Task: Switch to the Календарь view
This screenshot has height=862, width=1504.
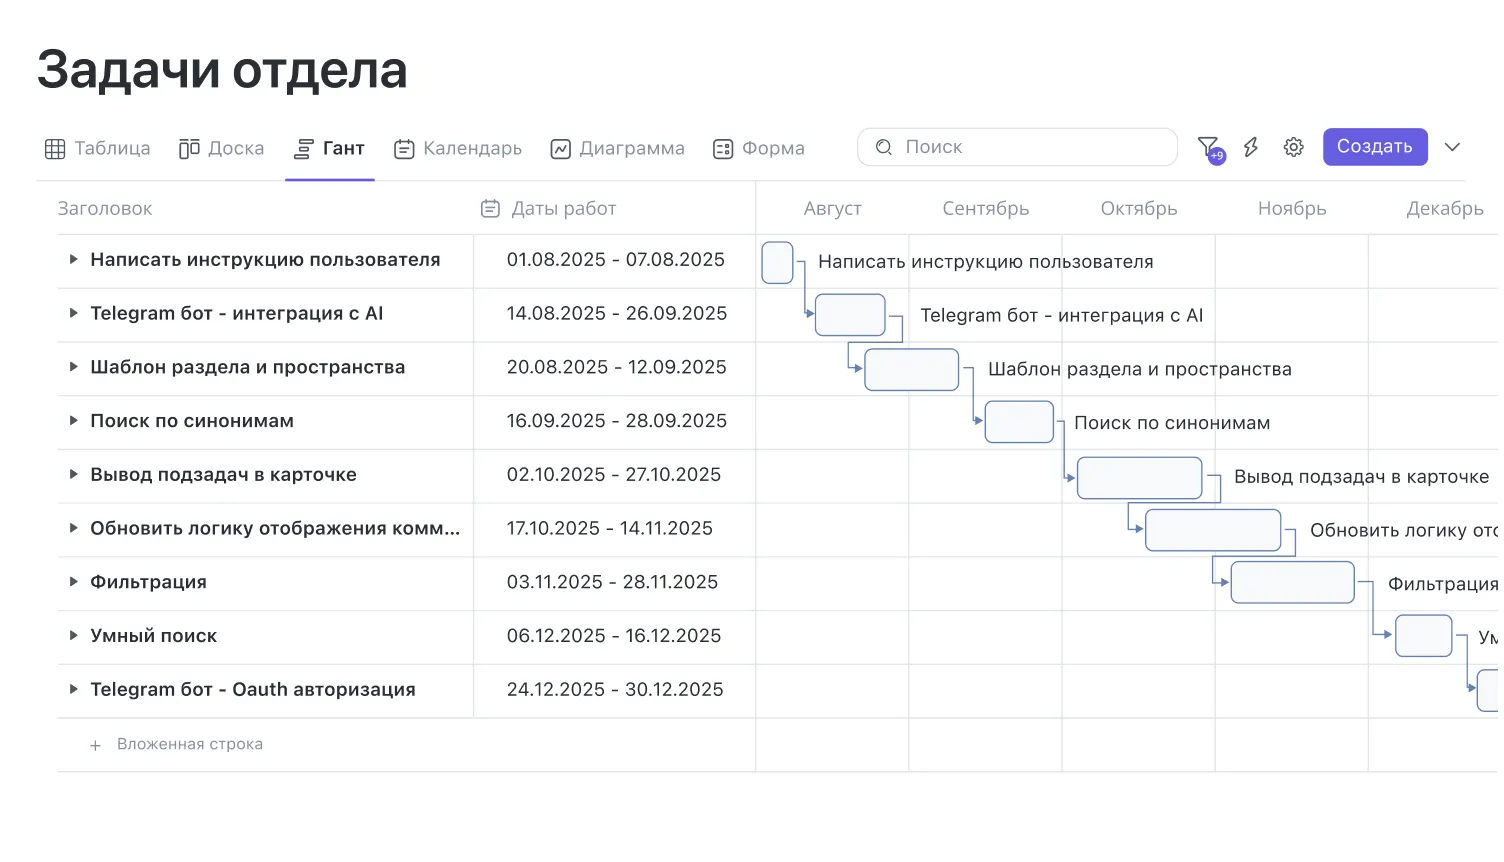Action: pos(458,149)
